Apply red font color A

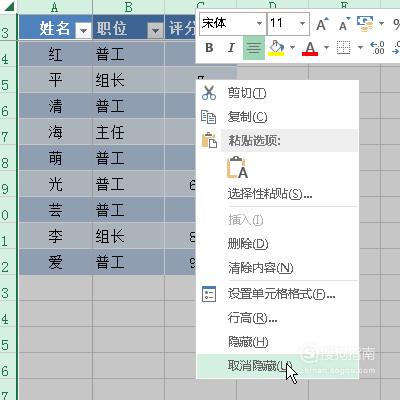click(310, 49)
